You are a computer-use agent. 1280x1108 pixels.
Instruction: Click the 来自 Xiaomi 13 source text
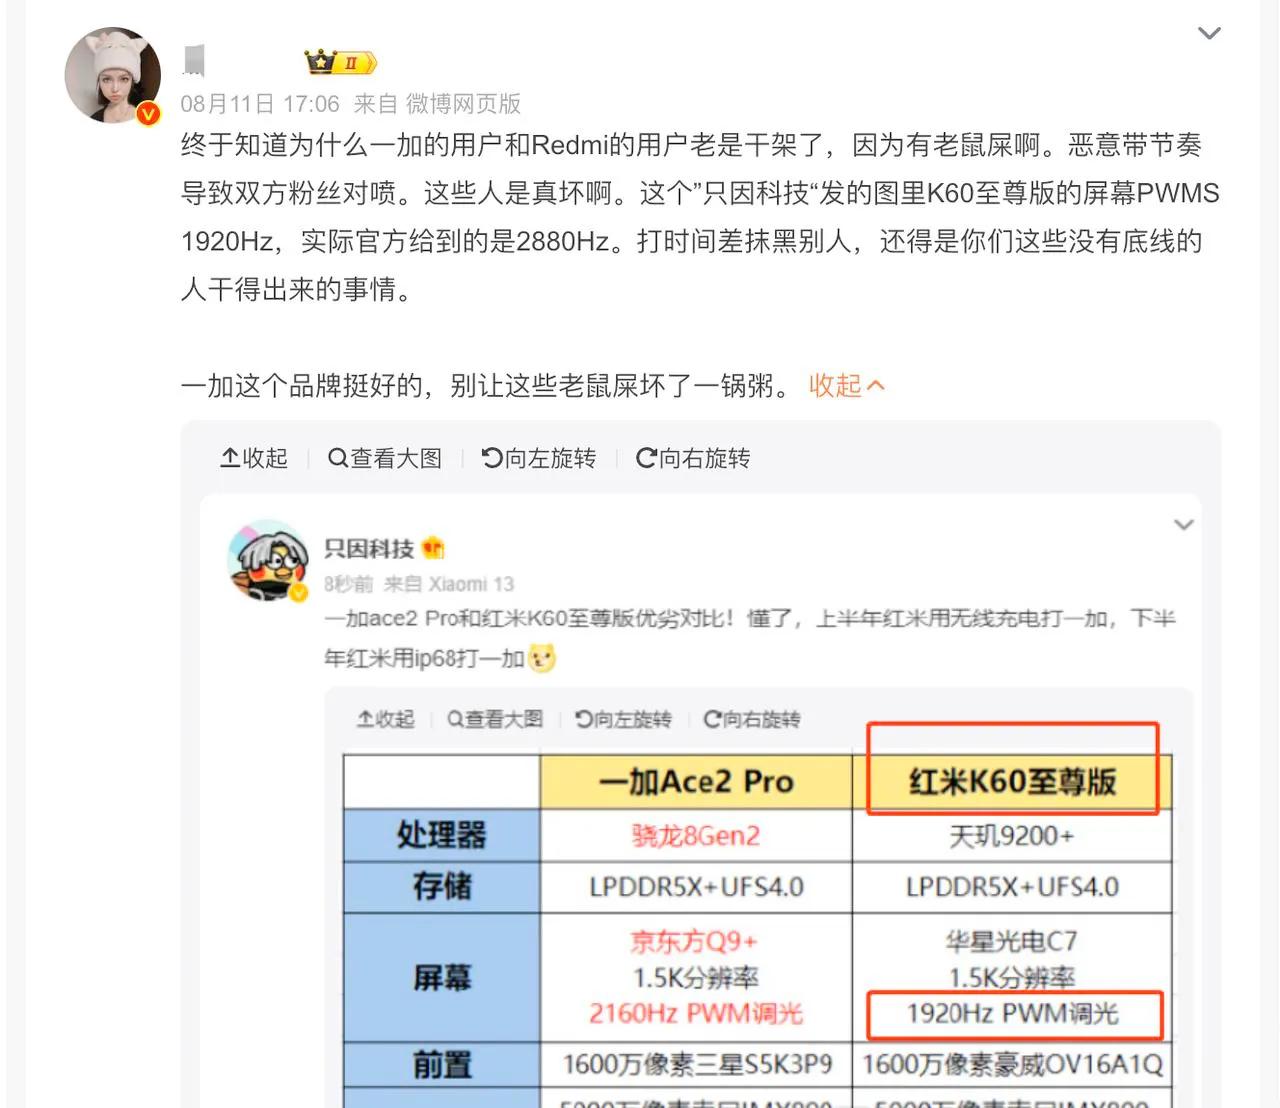[449, 584]
